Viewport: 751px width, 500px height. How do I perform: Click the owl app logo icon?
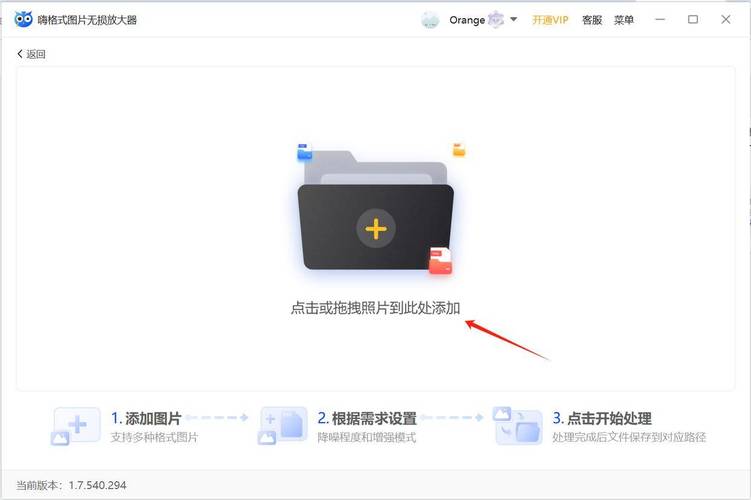(x=23, y=20)
